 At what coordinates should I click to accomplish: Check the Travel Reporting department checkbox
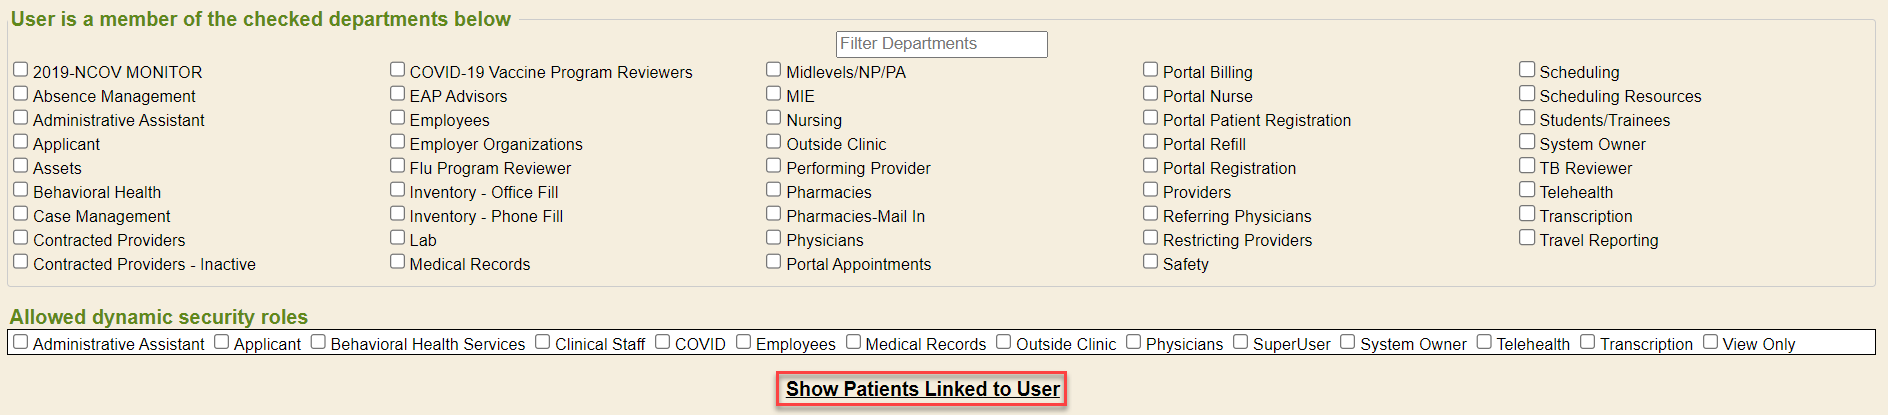coord(1527,238)
